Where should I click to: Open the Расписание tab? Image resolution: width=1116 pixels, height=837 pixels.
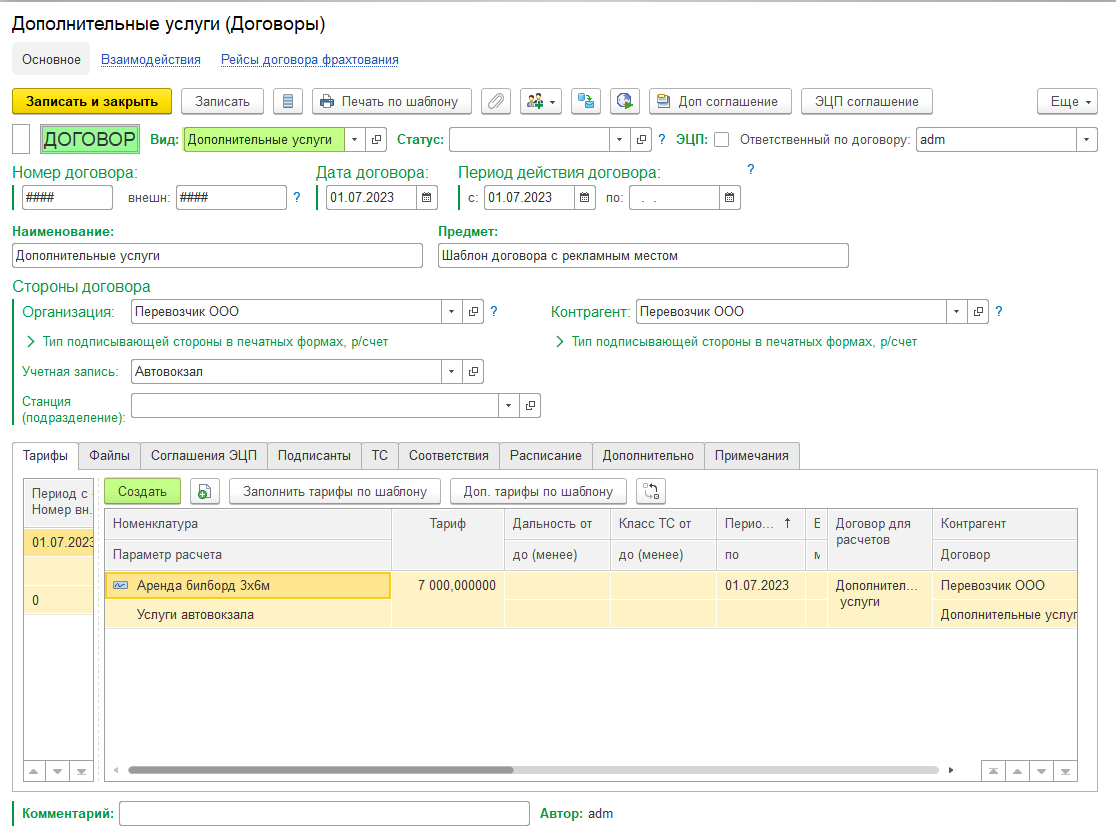545,456
